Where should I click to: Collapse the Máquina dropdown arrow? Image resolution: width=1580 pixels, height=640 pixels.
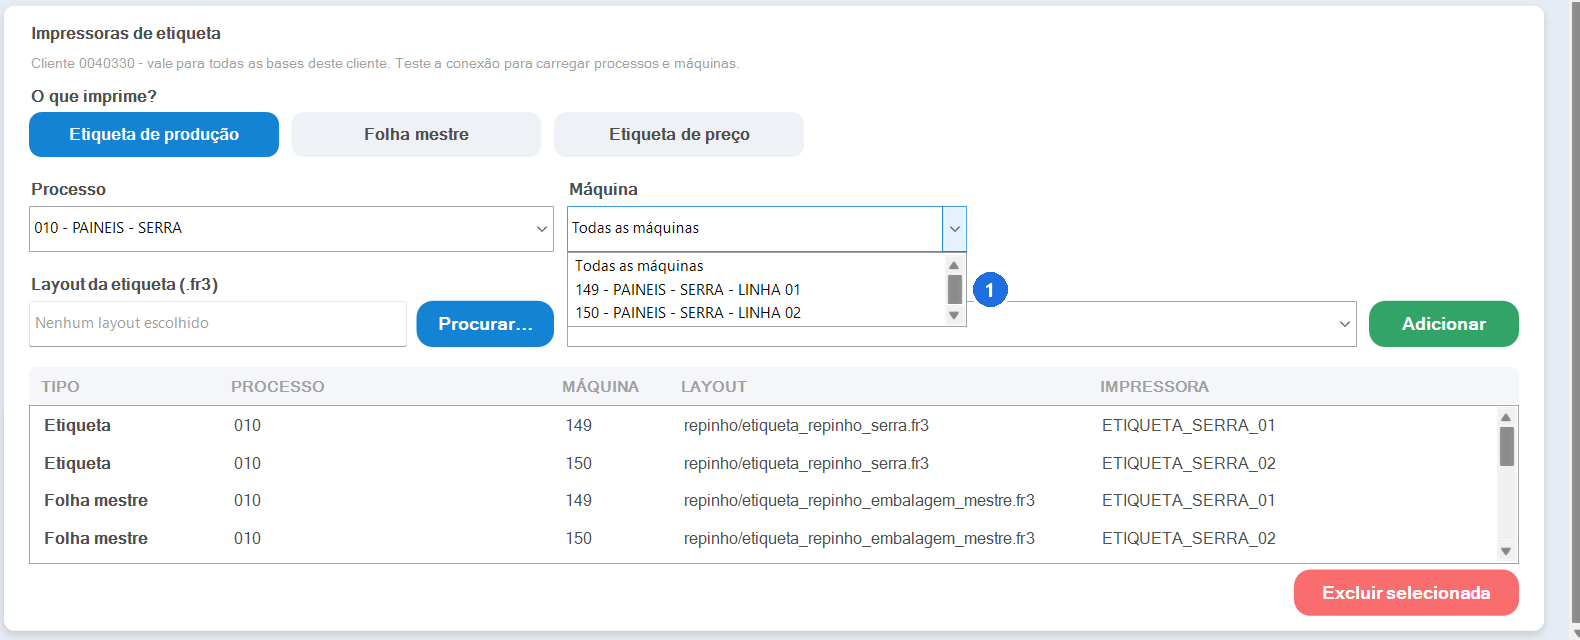954,228
